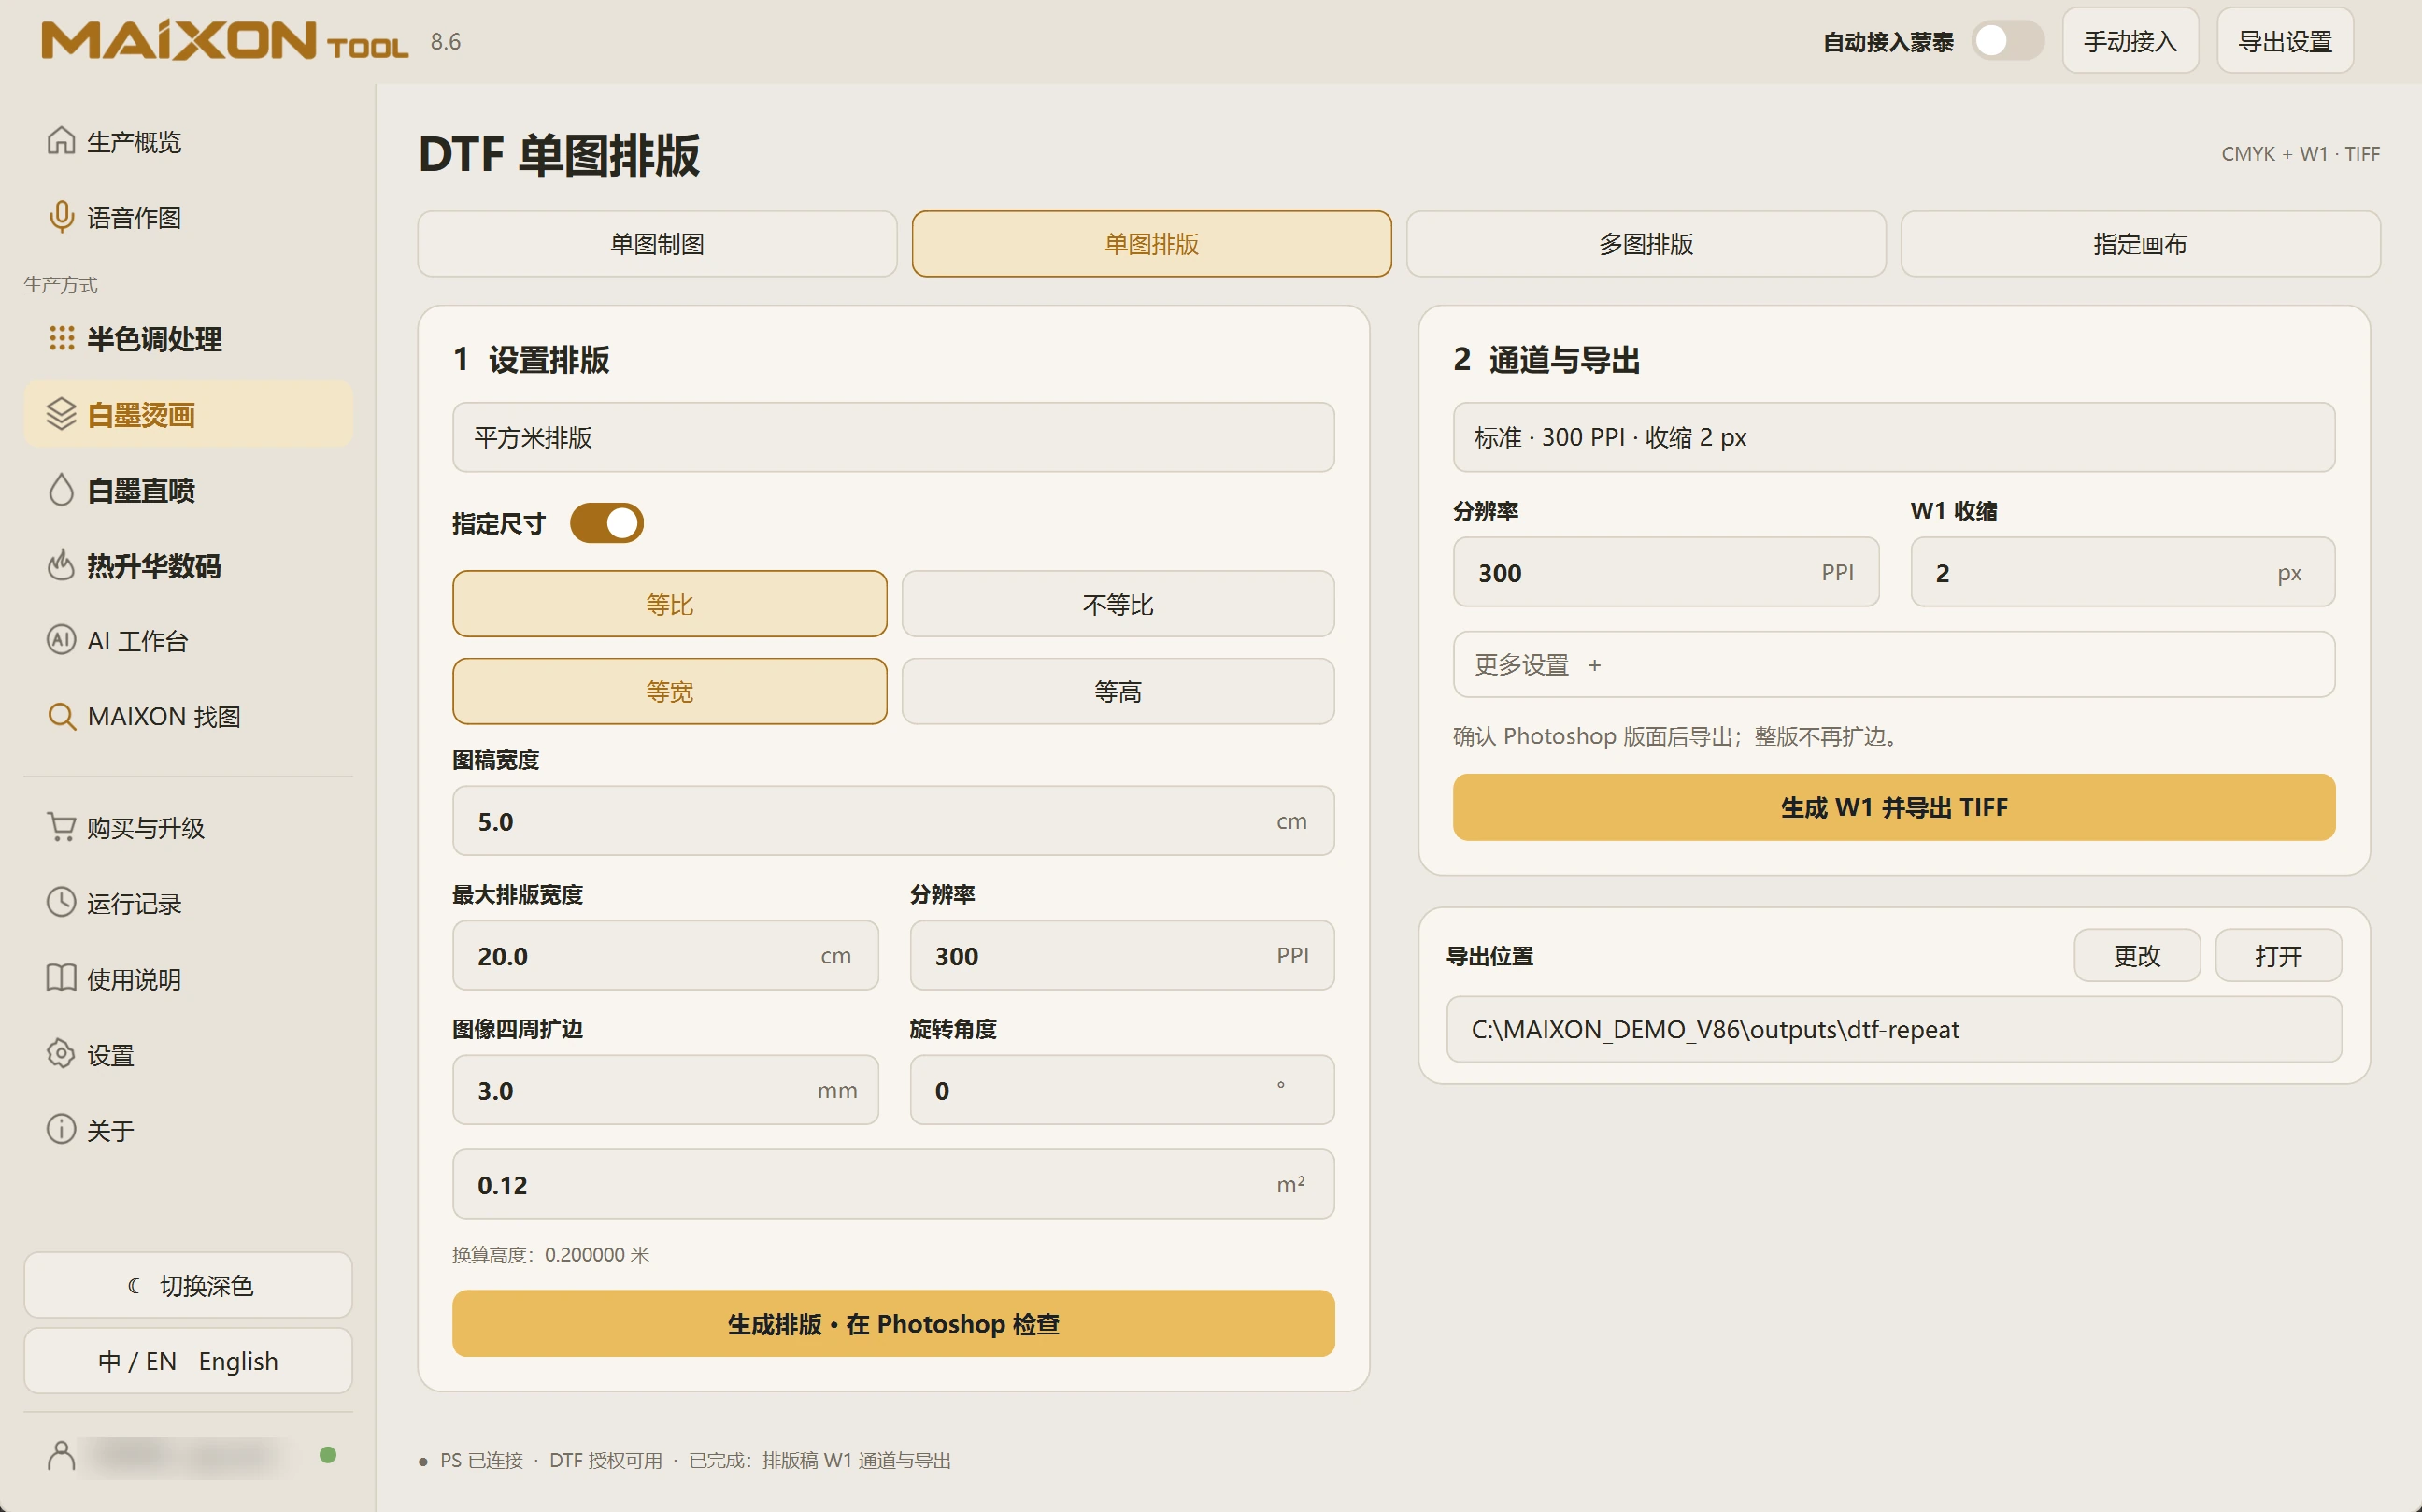Click the export path C:\MAIXON_DEMO_V86 field

(x=1893, y=1029)
